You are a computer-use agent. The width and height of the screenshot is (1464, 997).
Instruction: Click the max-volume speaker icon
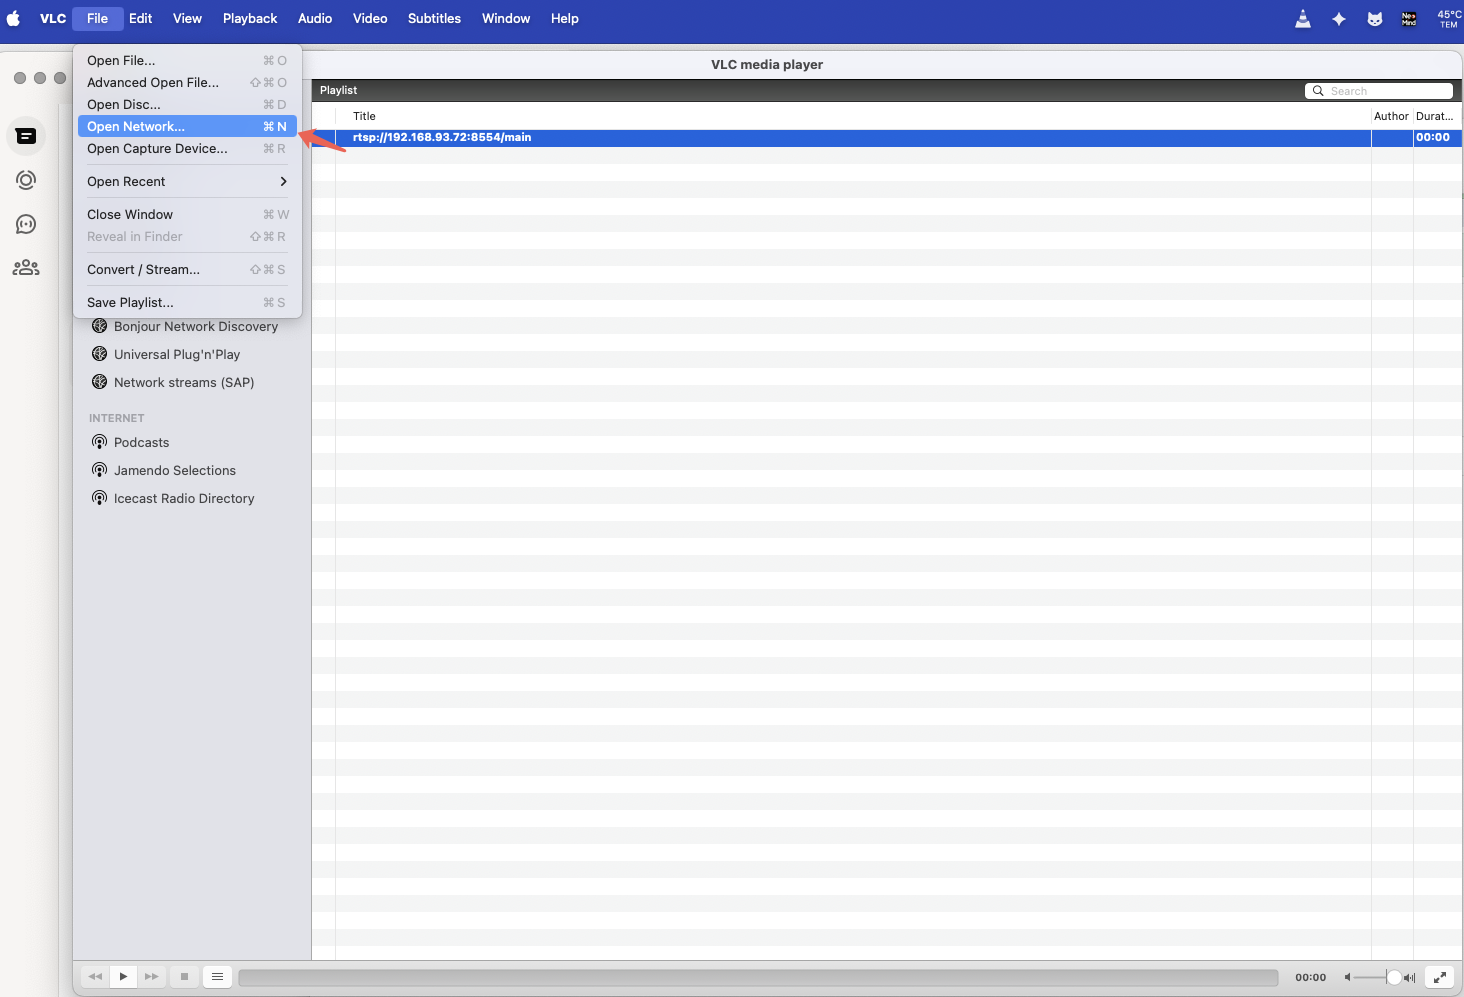pyautogui.click(x=1409, y=978)
